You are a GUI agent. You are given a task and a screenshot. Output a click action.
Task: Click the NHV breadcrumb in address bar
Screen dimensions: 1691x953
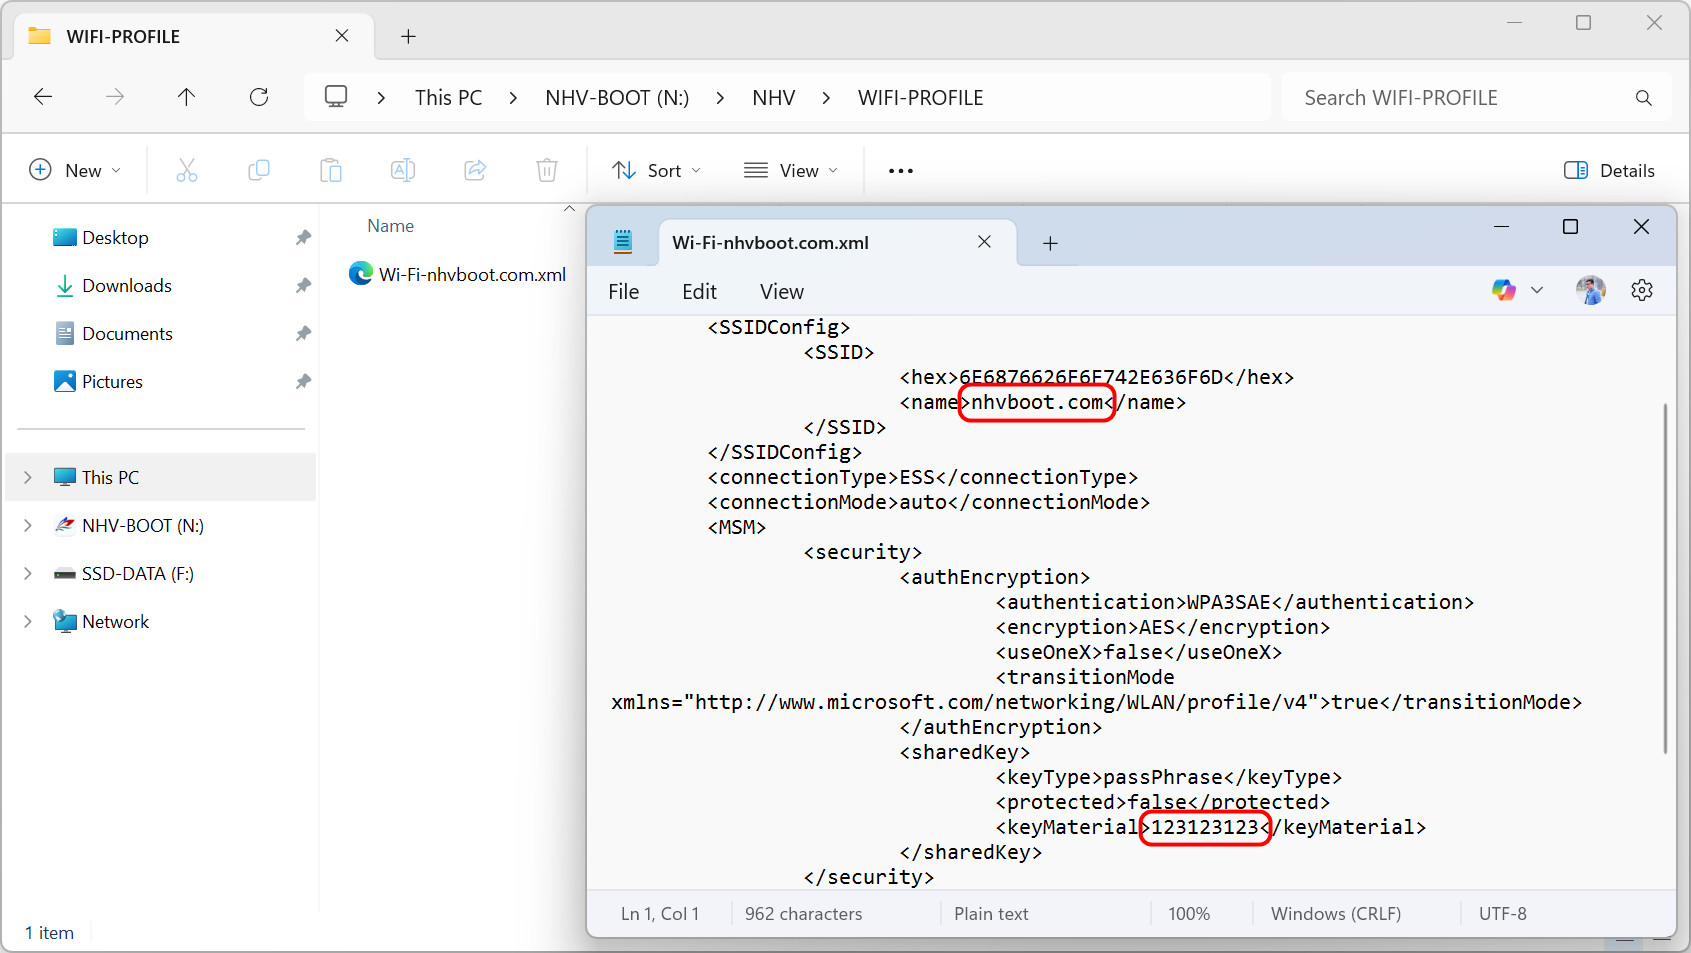[773, 98]
